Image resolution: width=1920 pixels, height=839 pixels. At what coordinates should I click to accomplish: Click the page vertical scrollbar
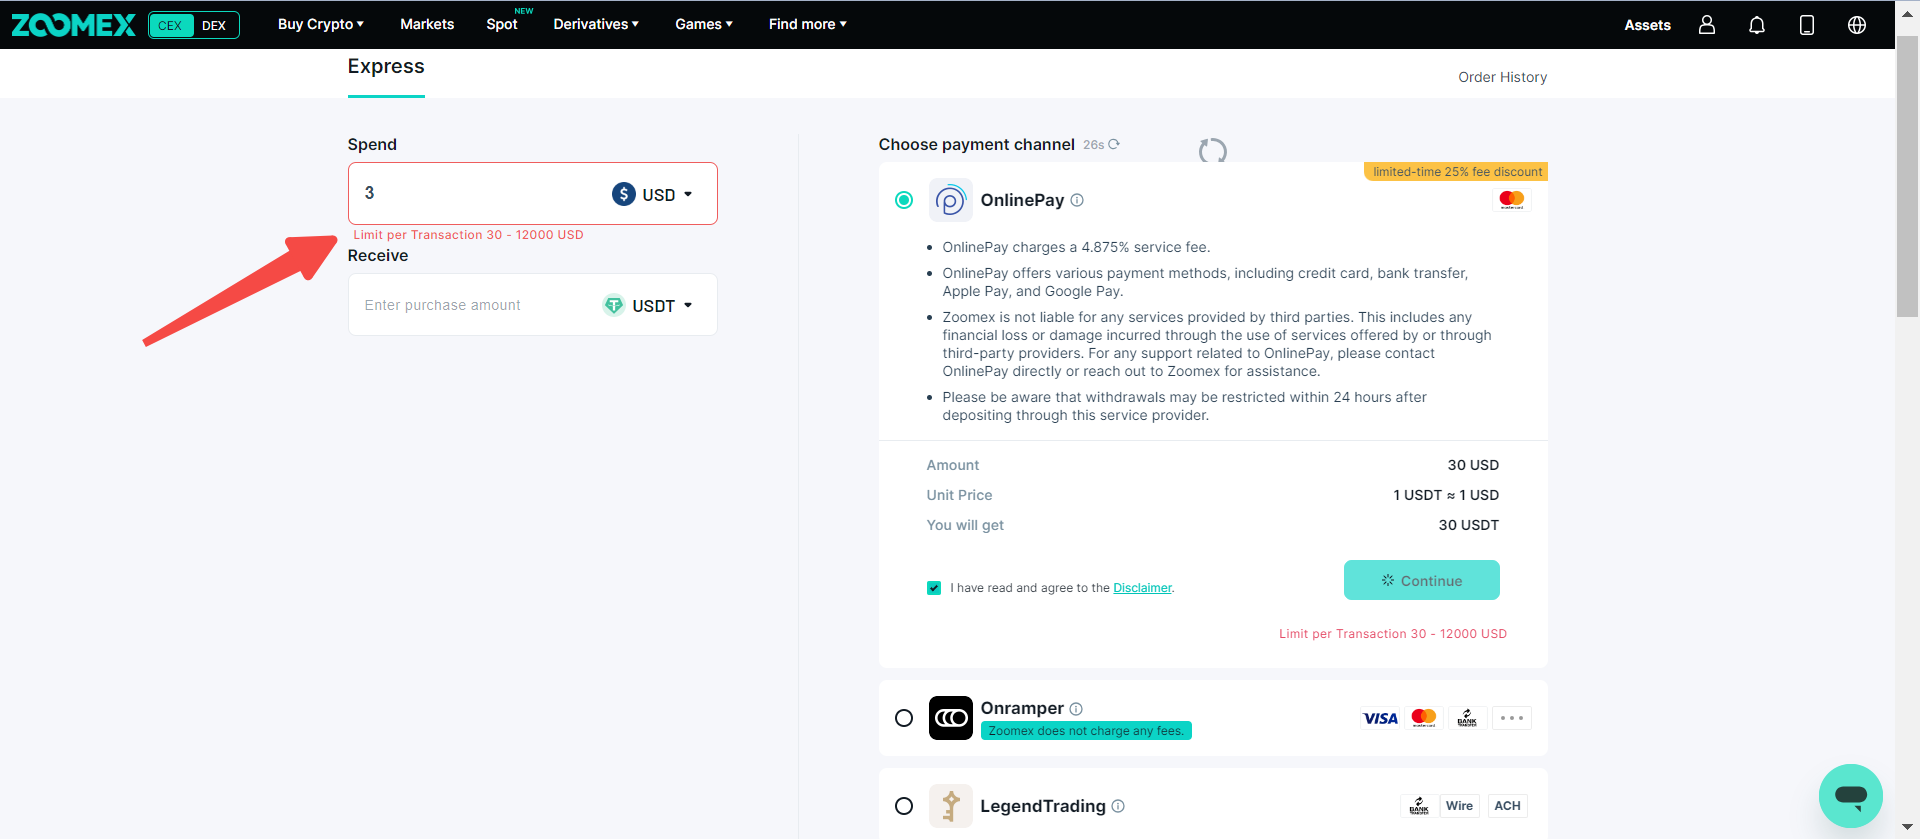(x=1907, y=177)
